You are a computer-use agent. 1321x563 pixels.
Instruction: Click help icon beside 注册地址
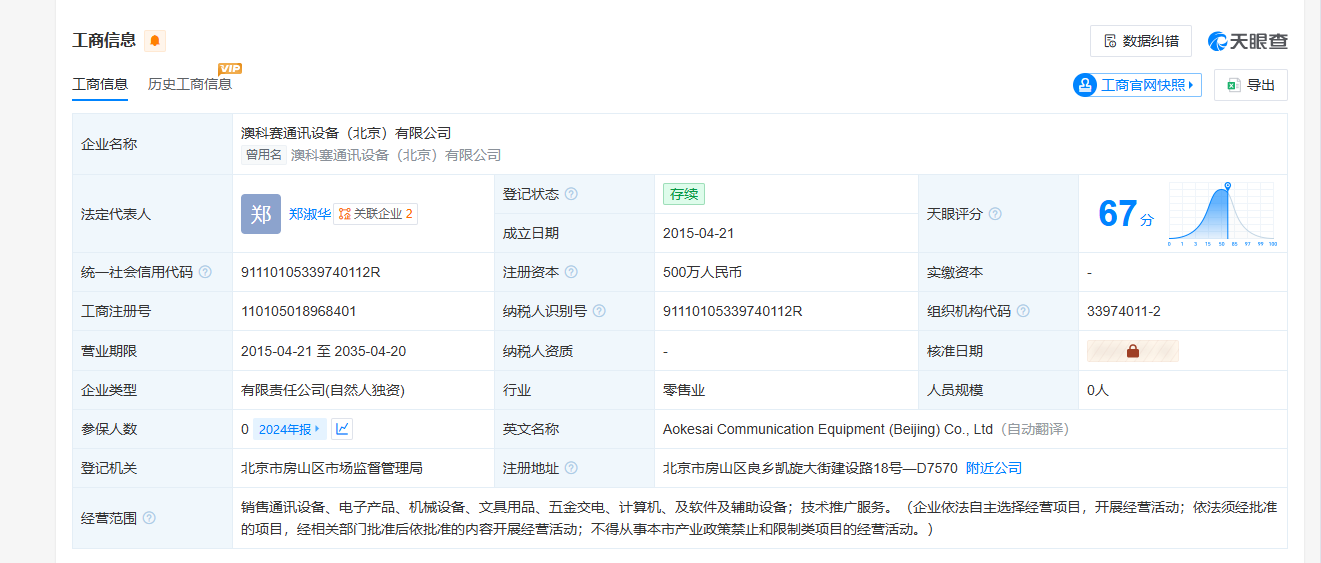(571, 468)
